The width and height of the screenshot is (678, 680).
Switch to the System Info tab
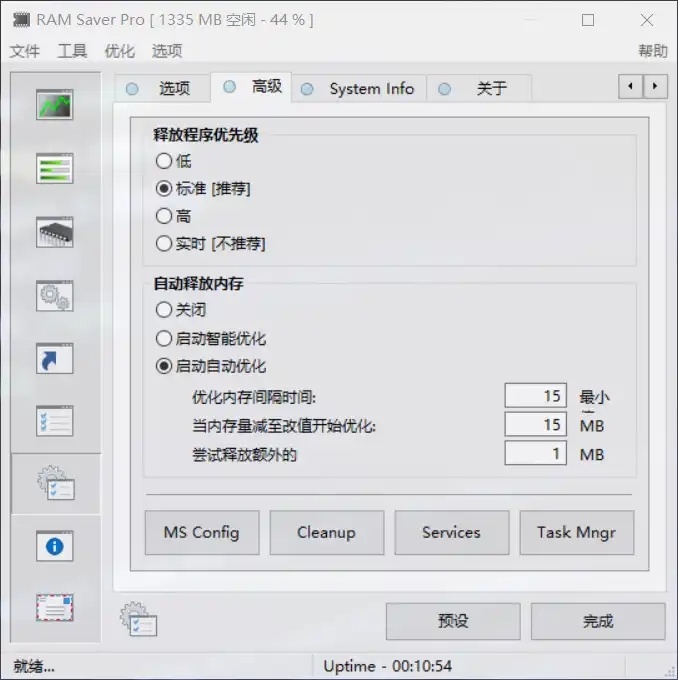point(359,88)
